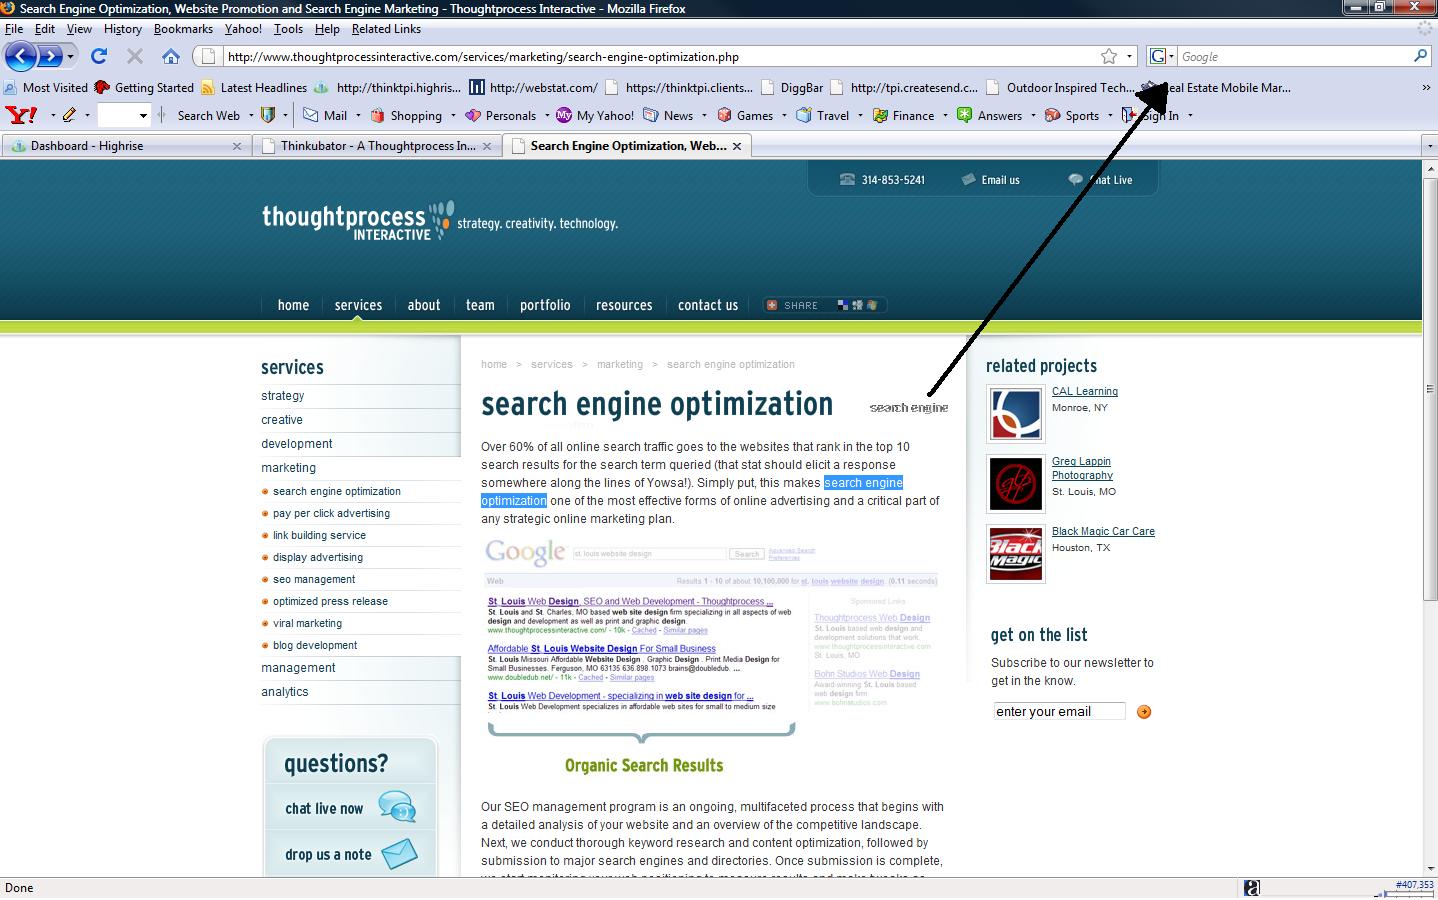
Task: Expand the Shopping dropdown arrow
Action: (453, 115)
